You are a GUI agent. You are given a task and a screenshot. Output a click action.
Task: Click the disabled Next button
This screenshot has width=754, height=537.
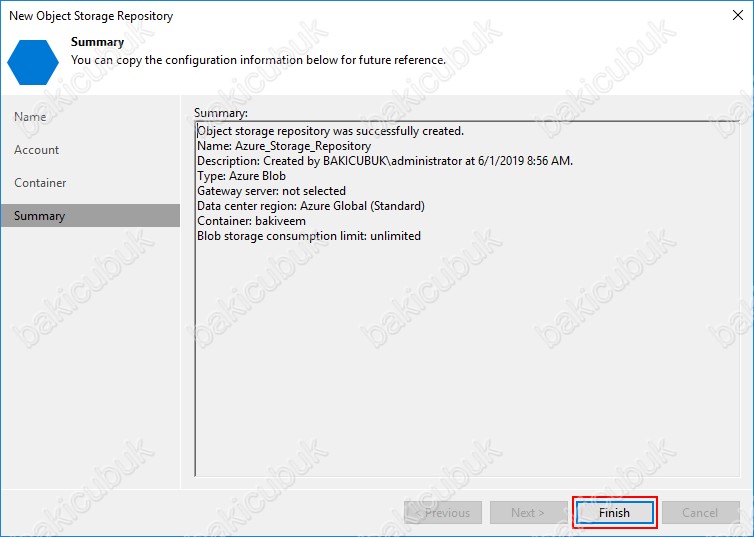click(528, 512)
